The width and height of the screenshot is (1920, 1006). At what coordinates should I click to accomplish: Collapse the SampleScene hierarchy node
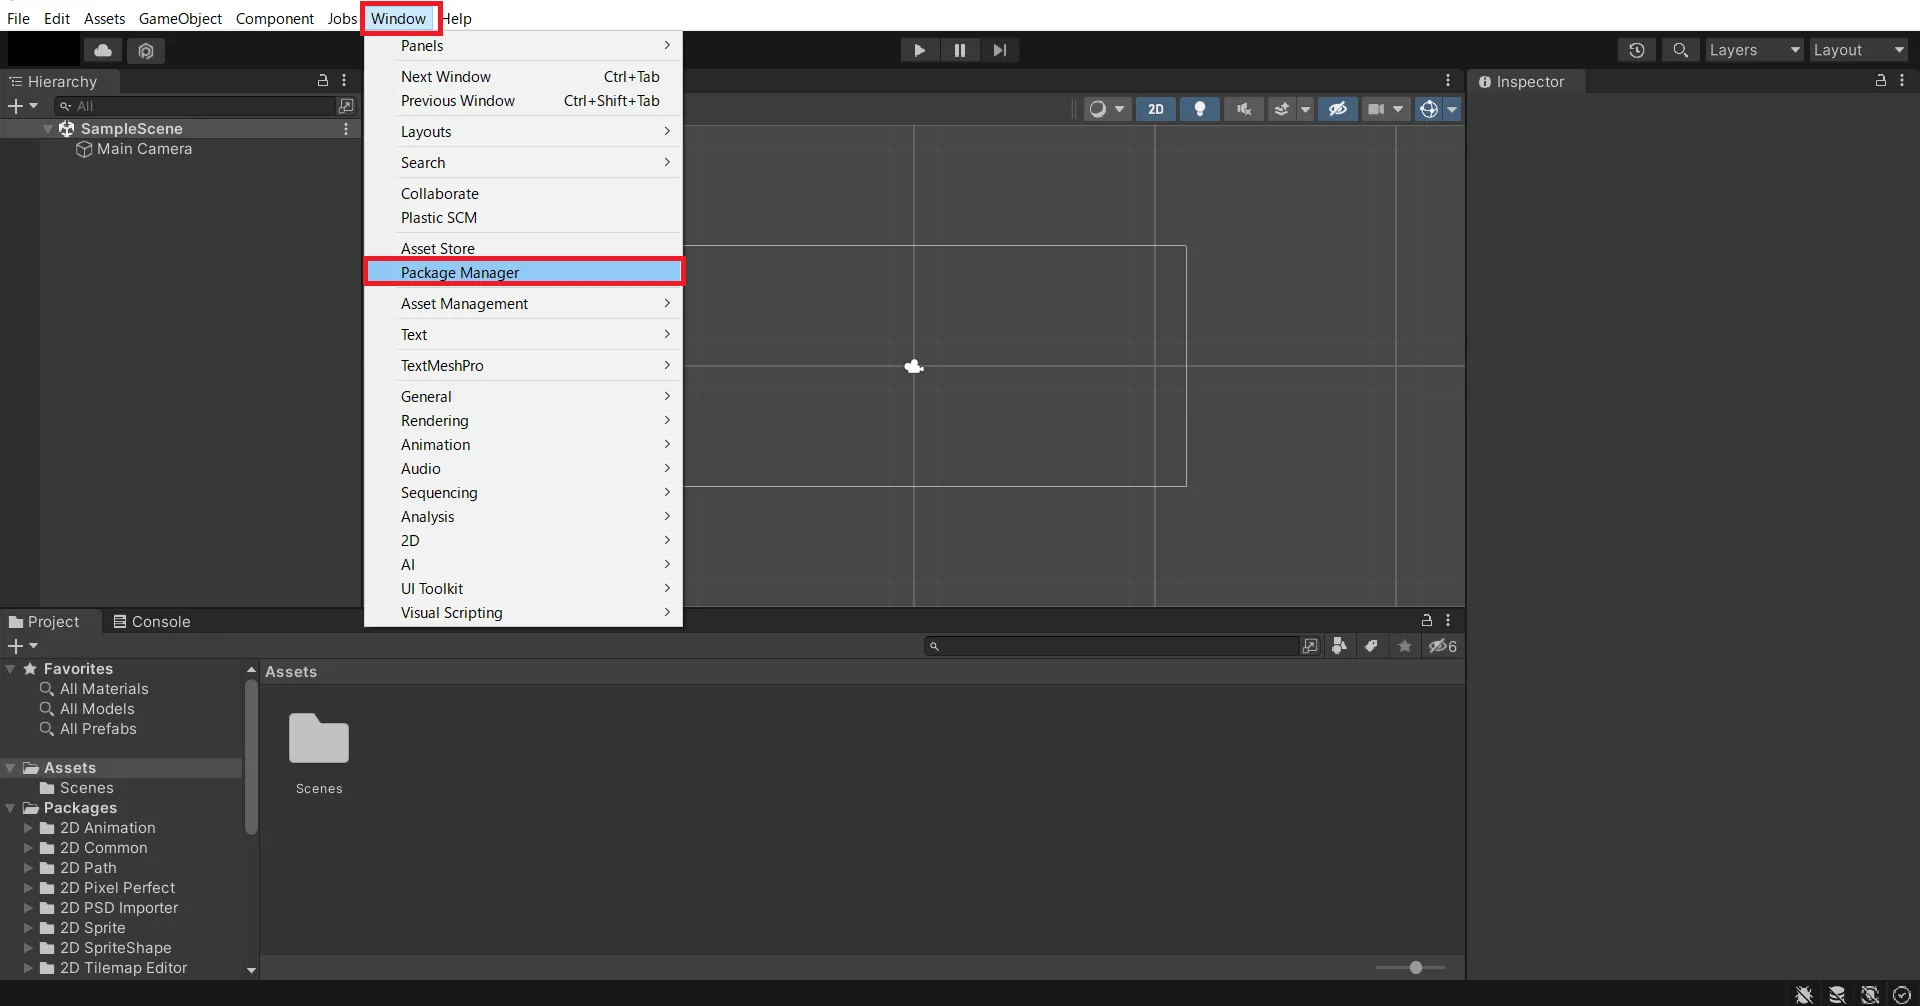point(47,129)
